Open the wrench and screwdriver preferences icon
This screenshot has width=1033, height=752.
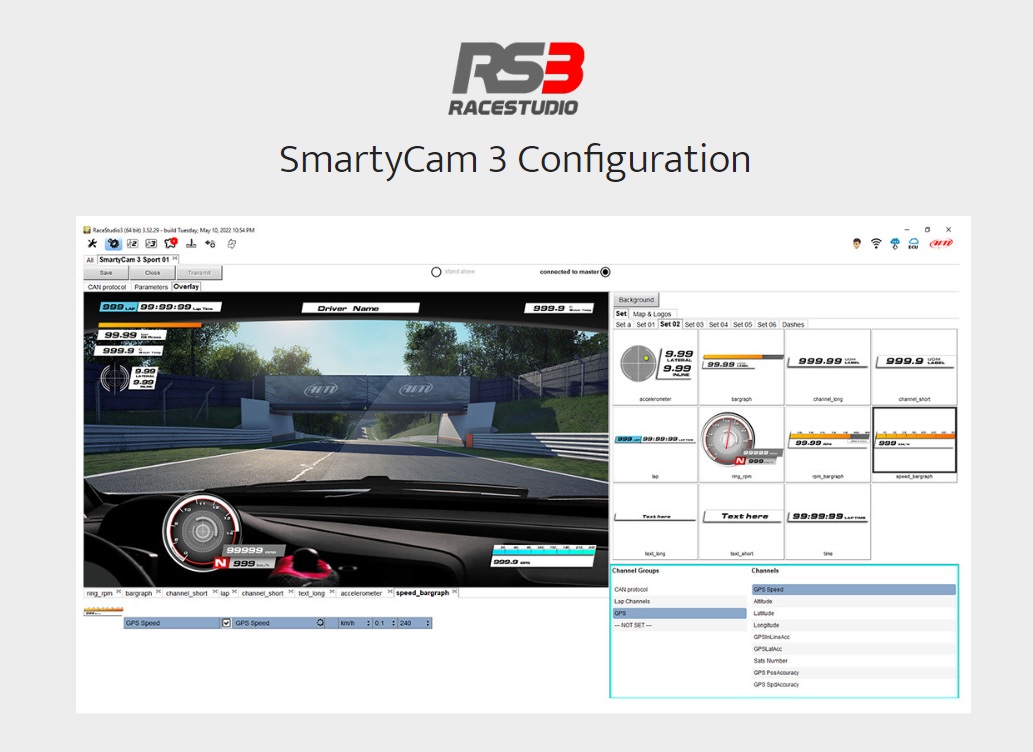coord(92,244)
